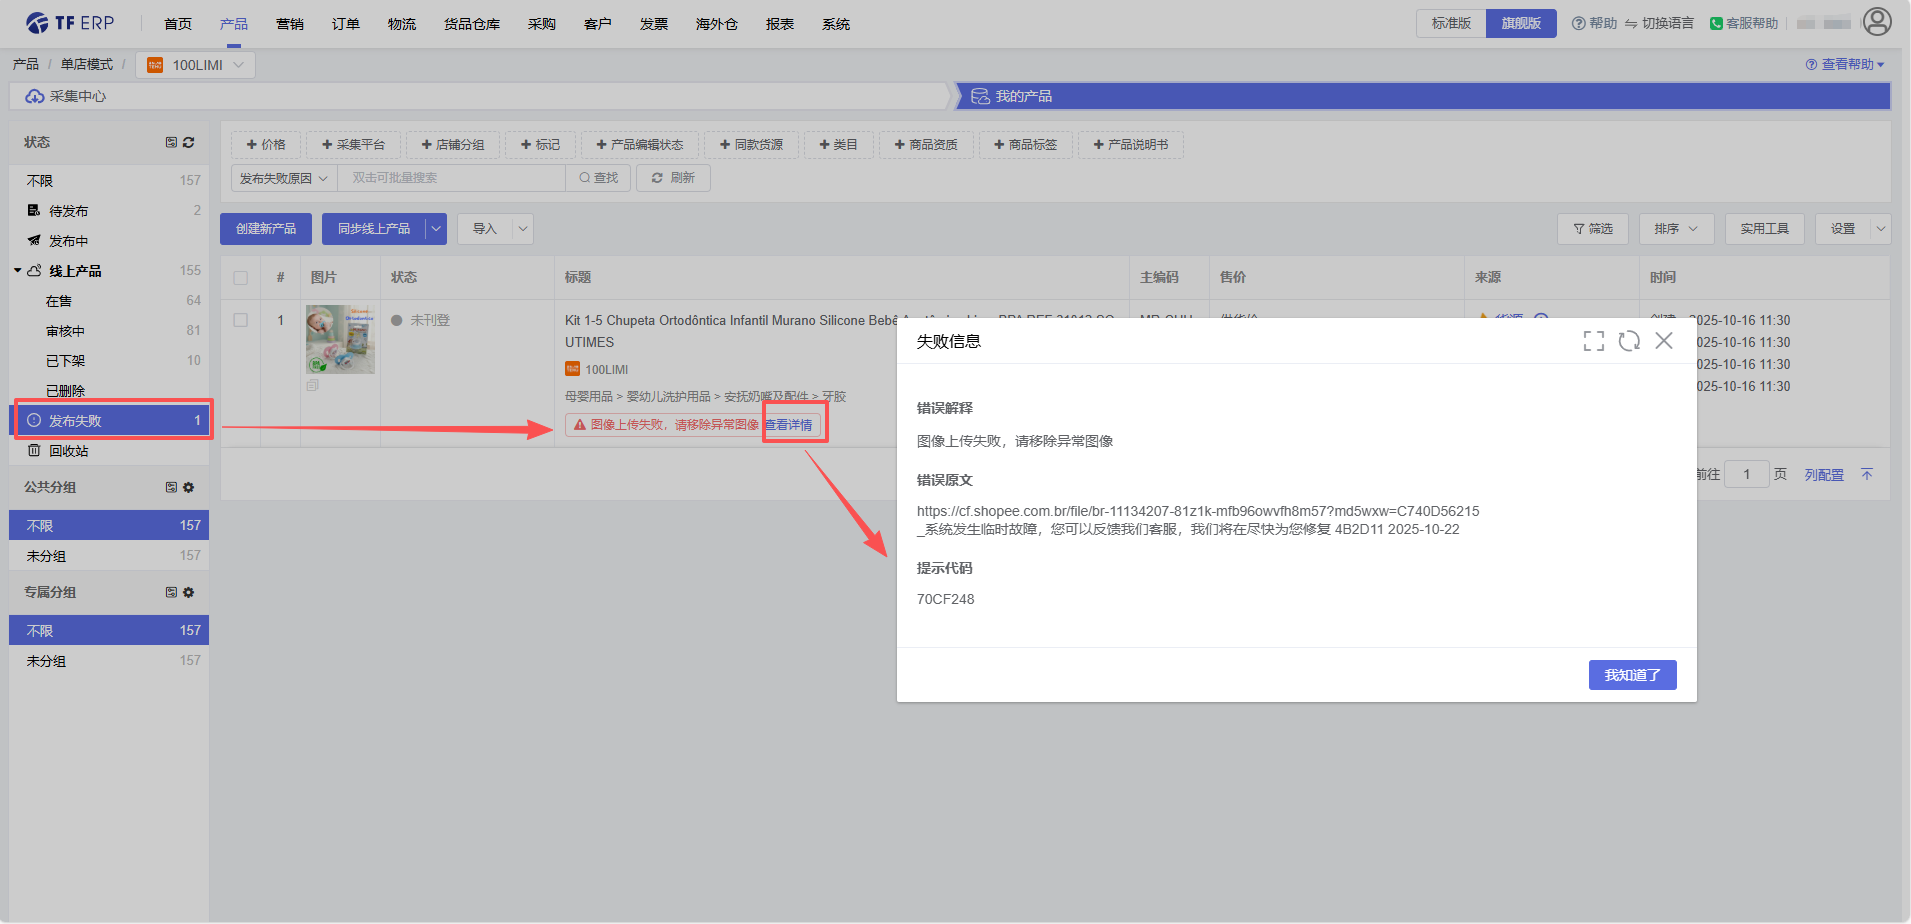
Task: Click the Create New Product (创建新产品) button
Action: pyautogui.click(x=266, y=229)
